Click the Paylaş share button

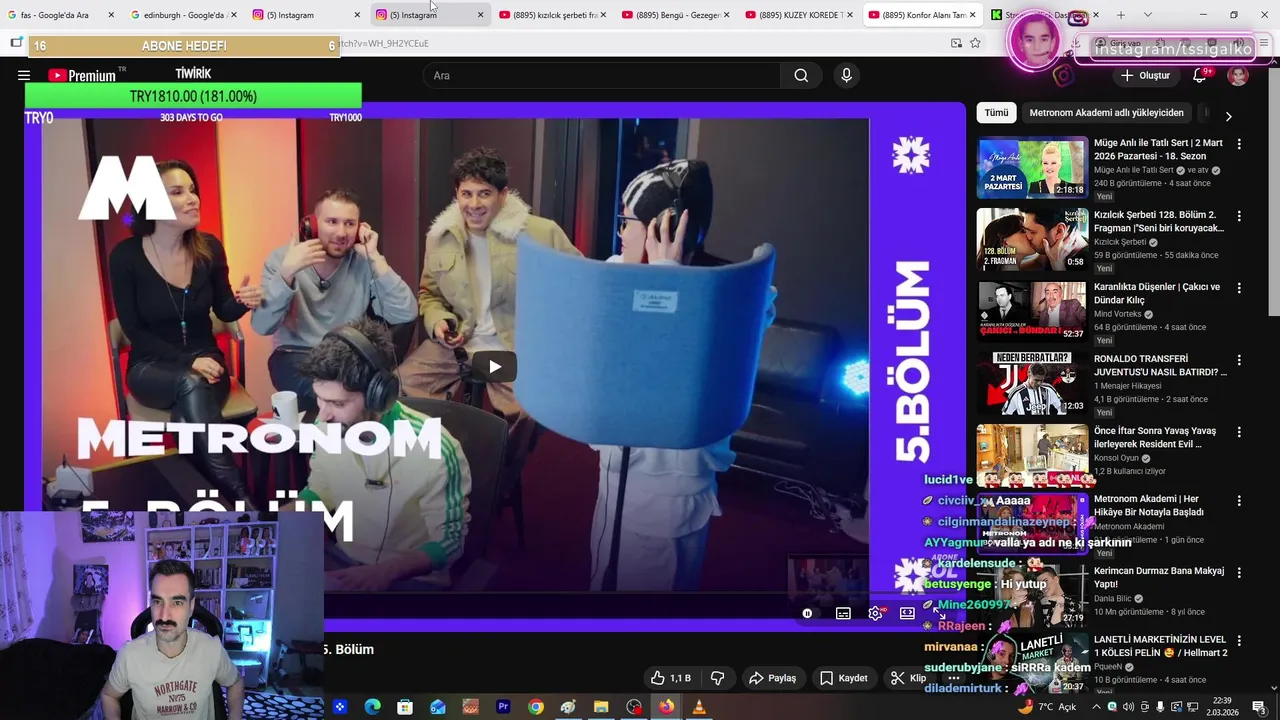[773, 678]
